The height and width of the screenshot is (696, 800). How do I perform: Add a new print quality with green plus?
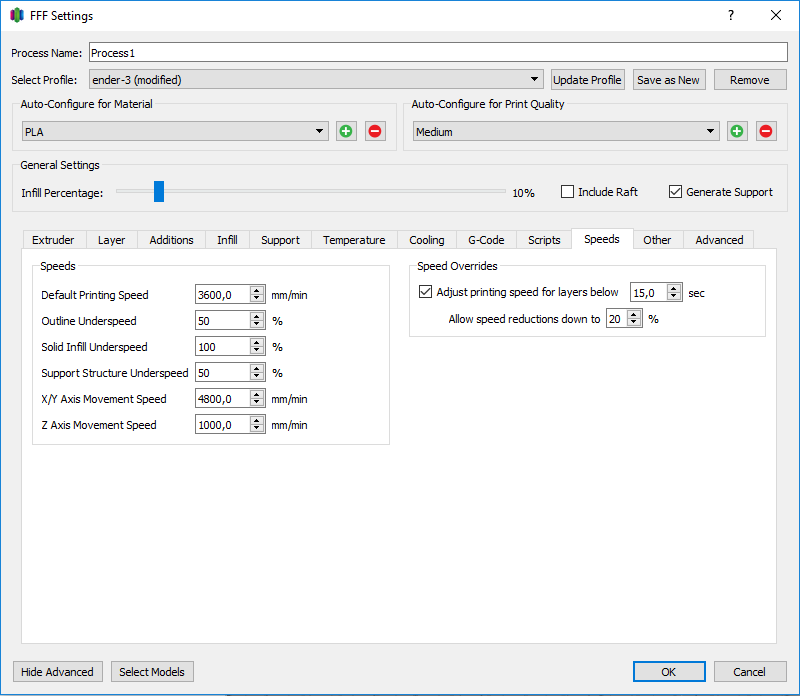click(737, 131)
